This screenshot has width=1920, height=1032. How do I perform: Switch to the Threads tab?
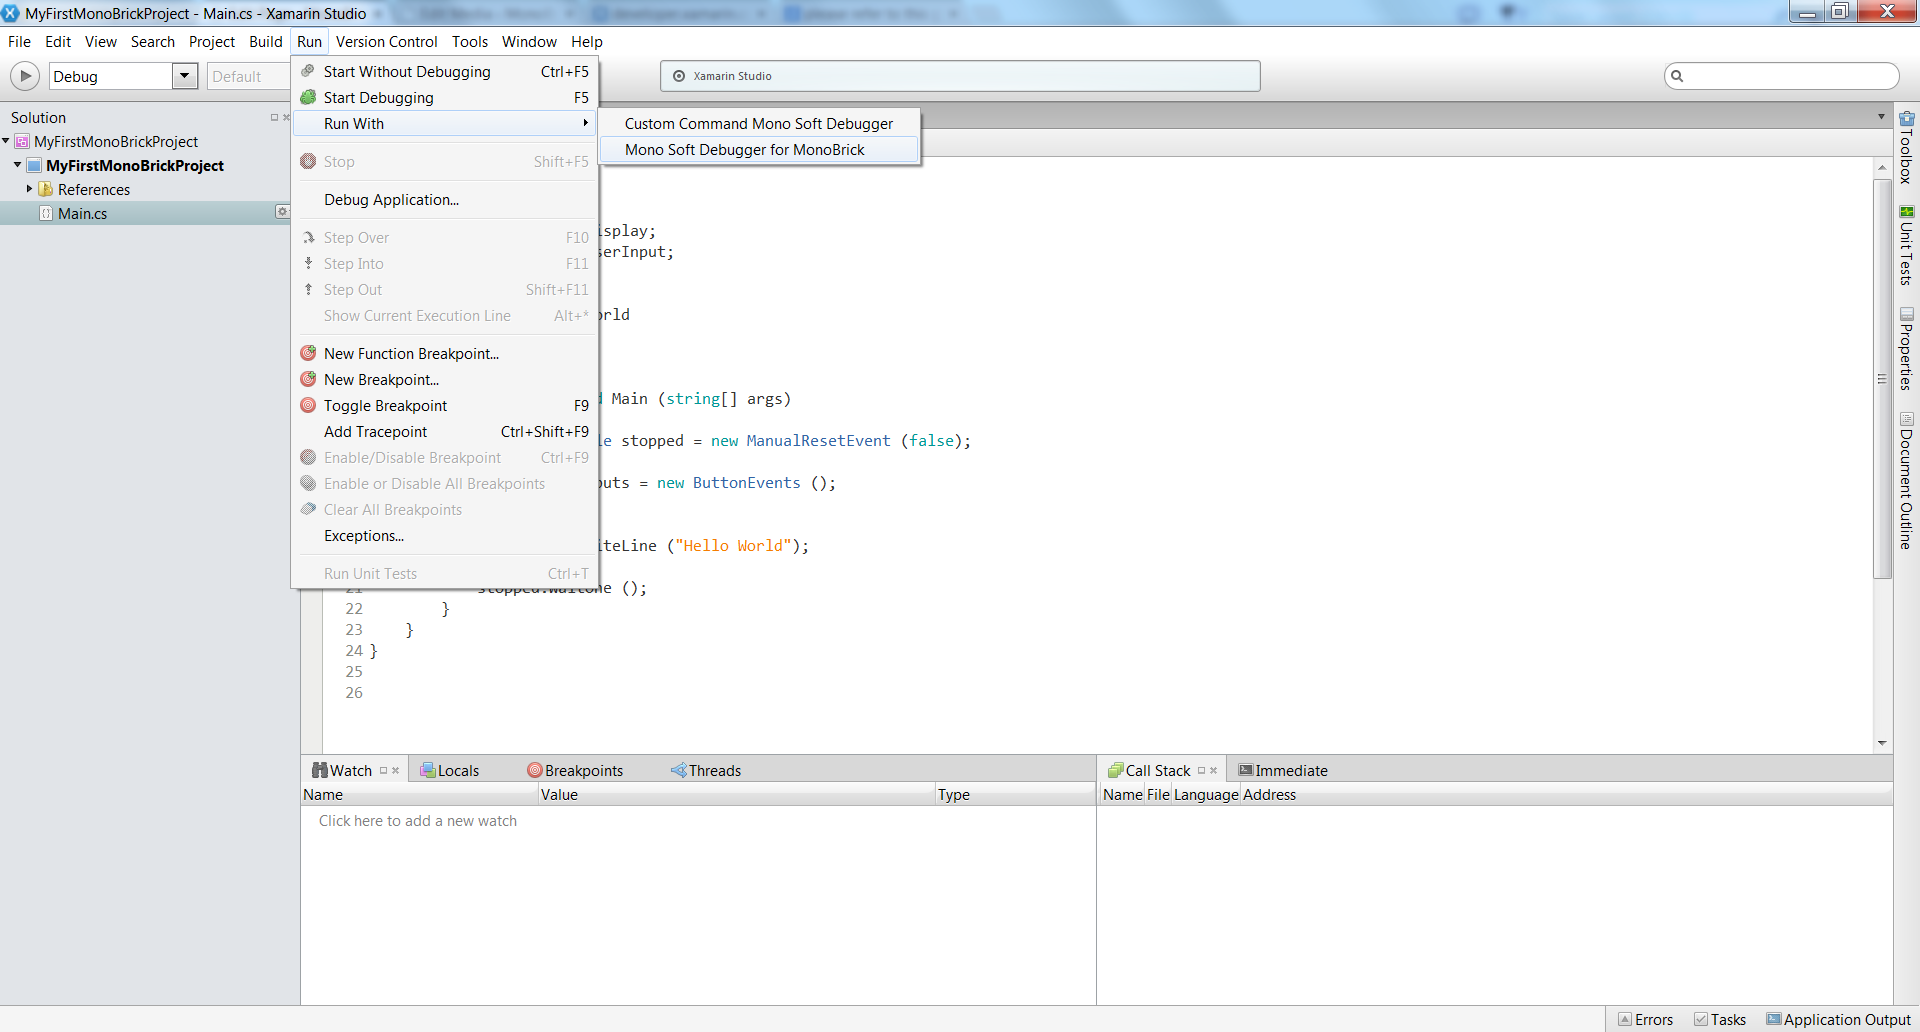tap(706, 770)
